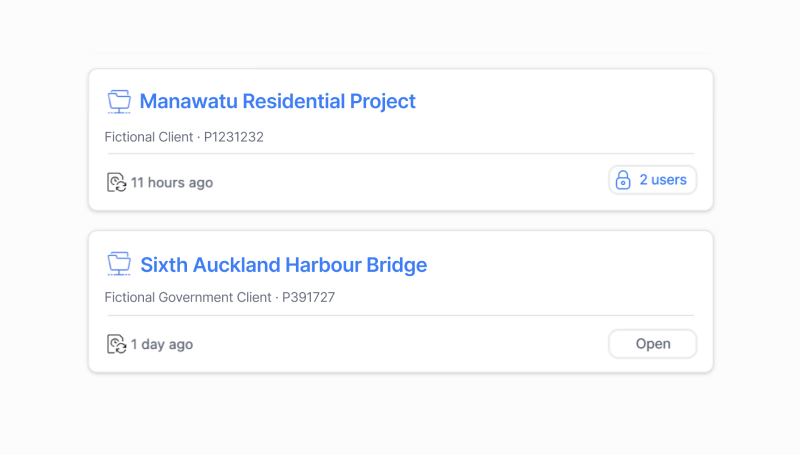Click divider line under Fictional Government Client

click(x=401, y=315)
